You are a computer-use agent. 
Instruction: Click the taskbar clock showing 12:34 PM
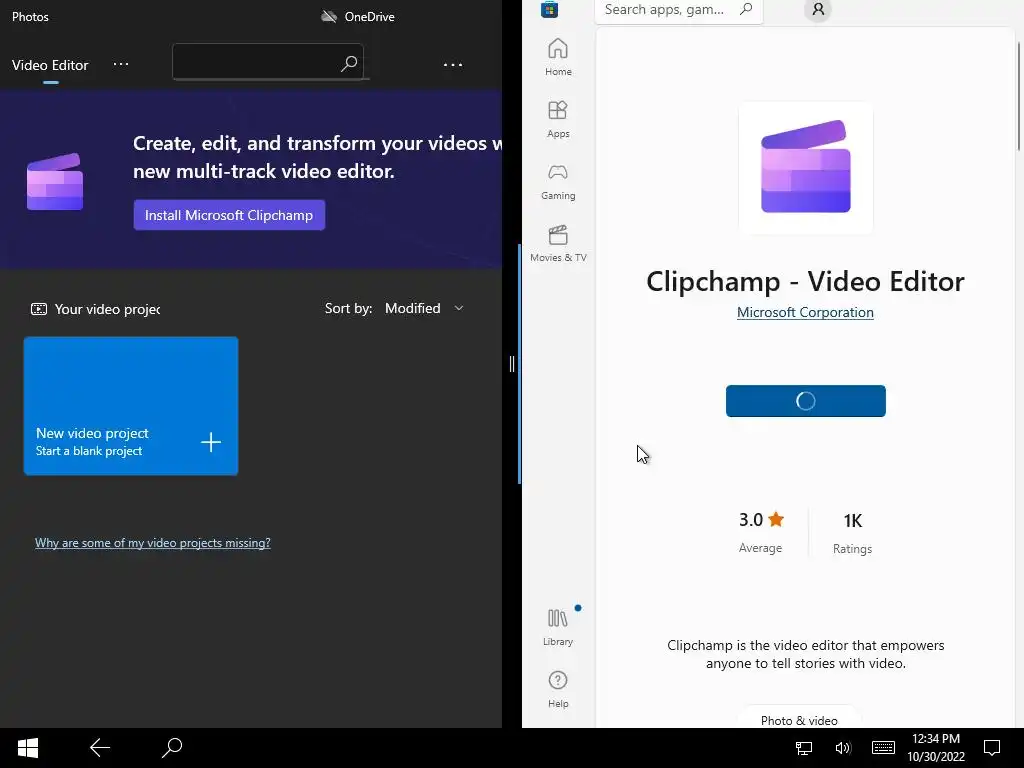tap(936, 748)
